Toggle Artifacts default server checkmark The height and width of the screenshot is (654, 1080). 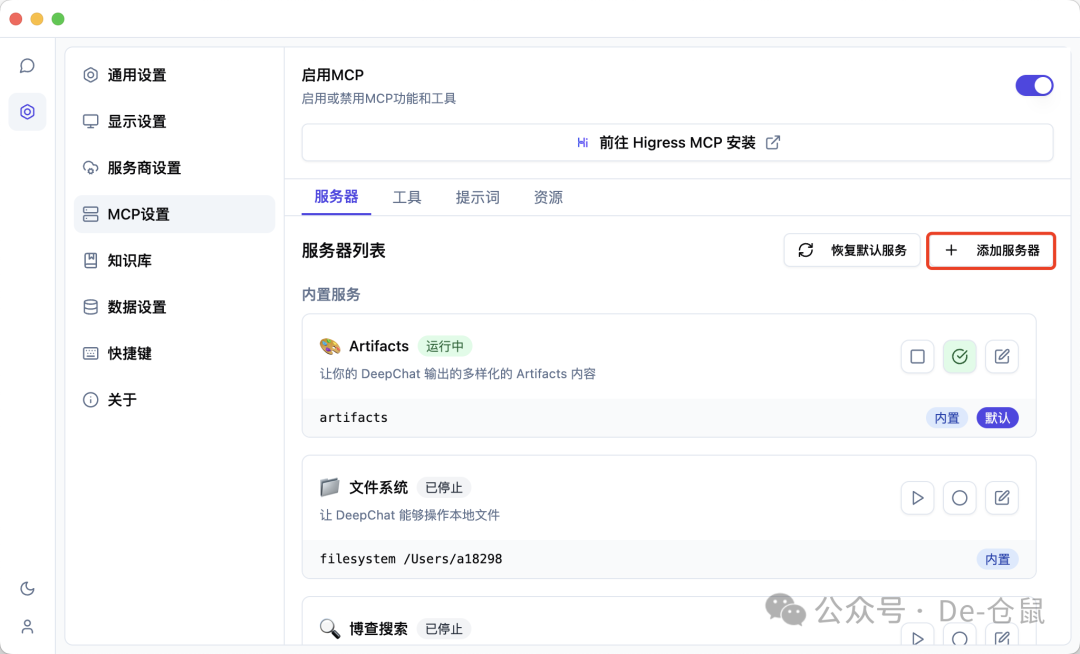tap(960, 357)
